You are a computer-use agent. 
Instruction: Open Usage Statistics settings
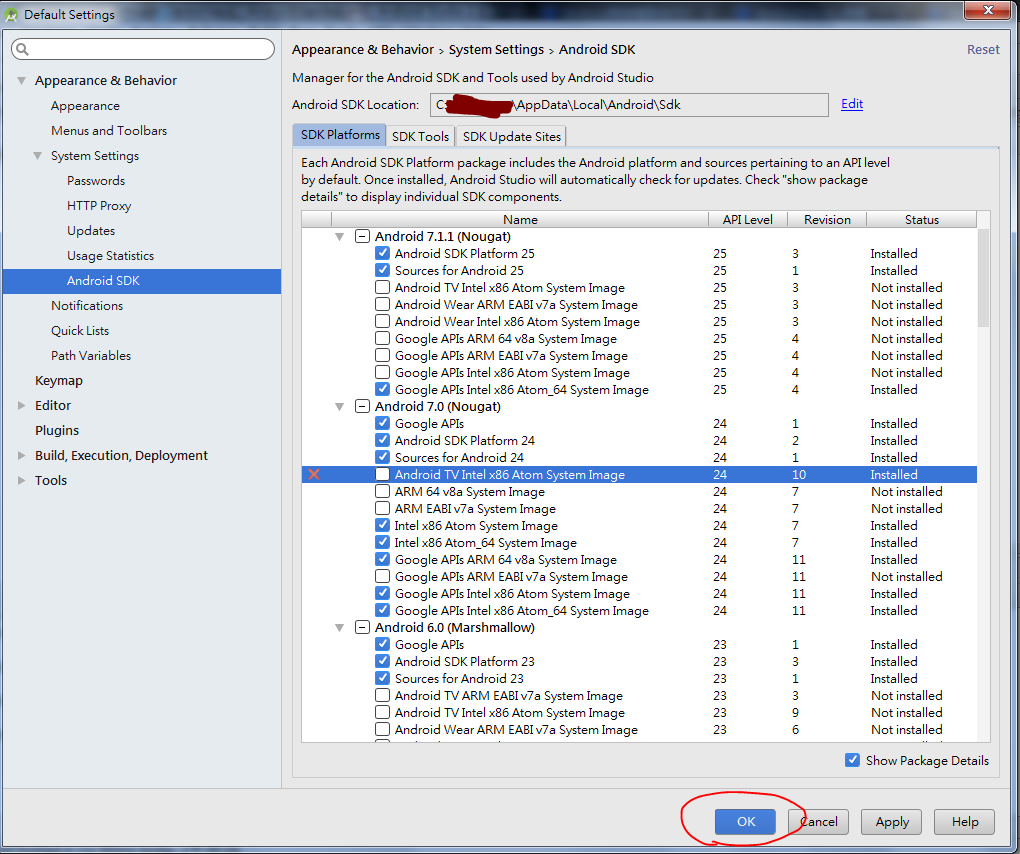111,256
